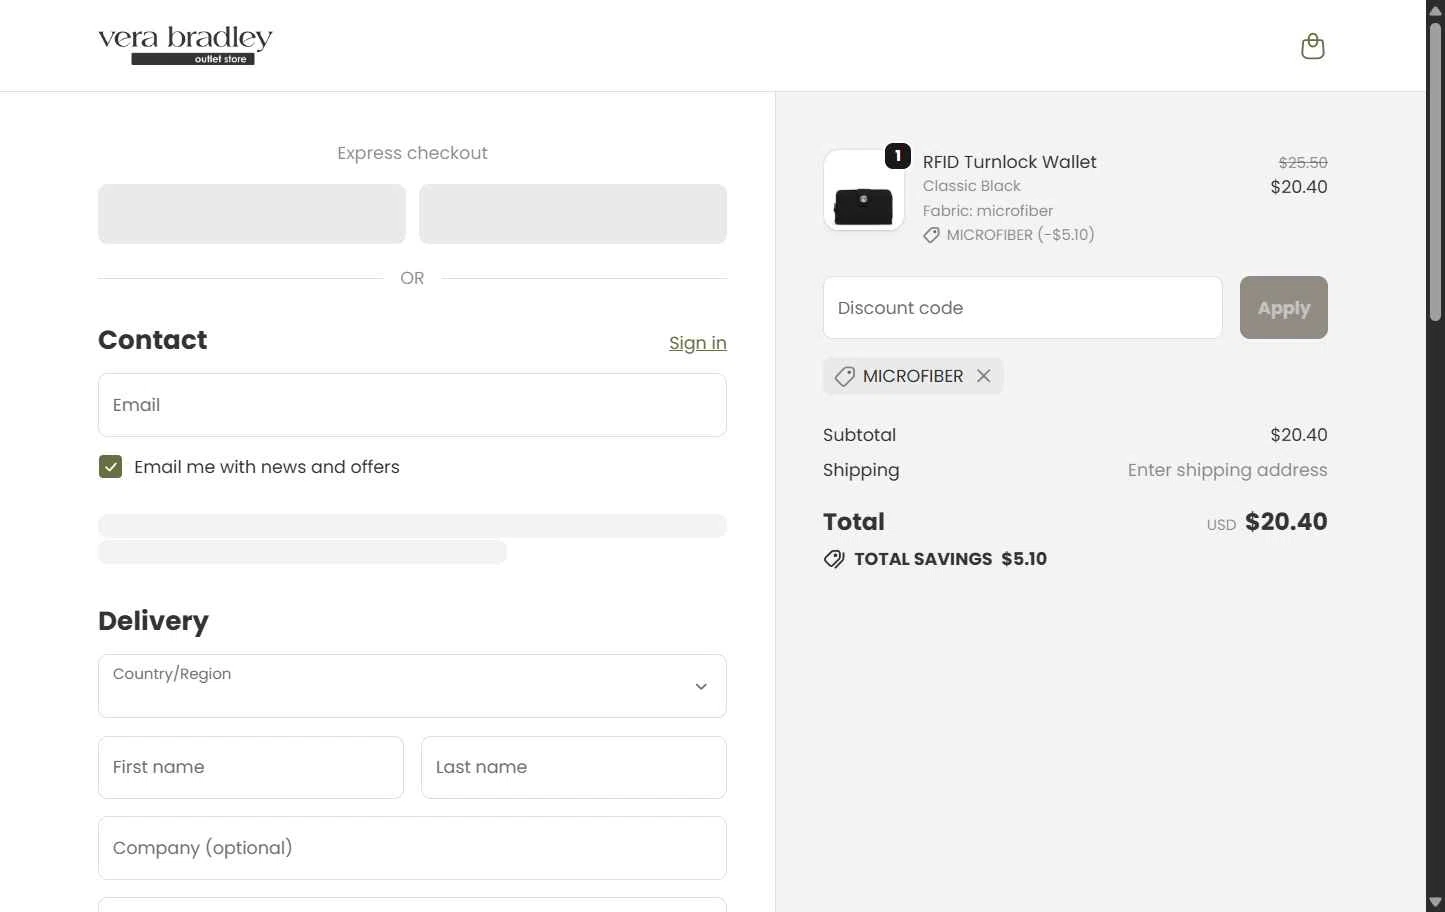
Task: Click the tag icon under Fabric: microfiber
Action: [x=931, y=235]
